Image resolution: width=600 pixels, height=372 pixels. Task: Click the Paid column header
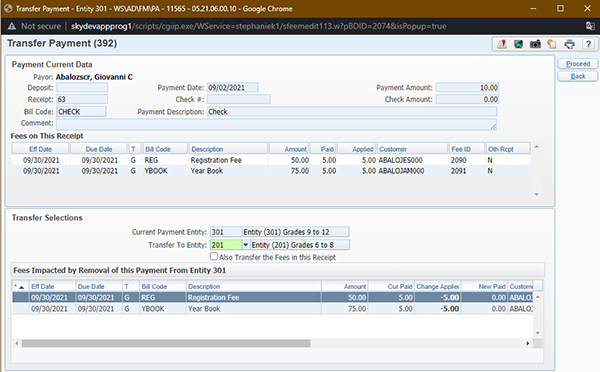323,149
